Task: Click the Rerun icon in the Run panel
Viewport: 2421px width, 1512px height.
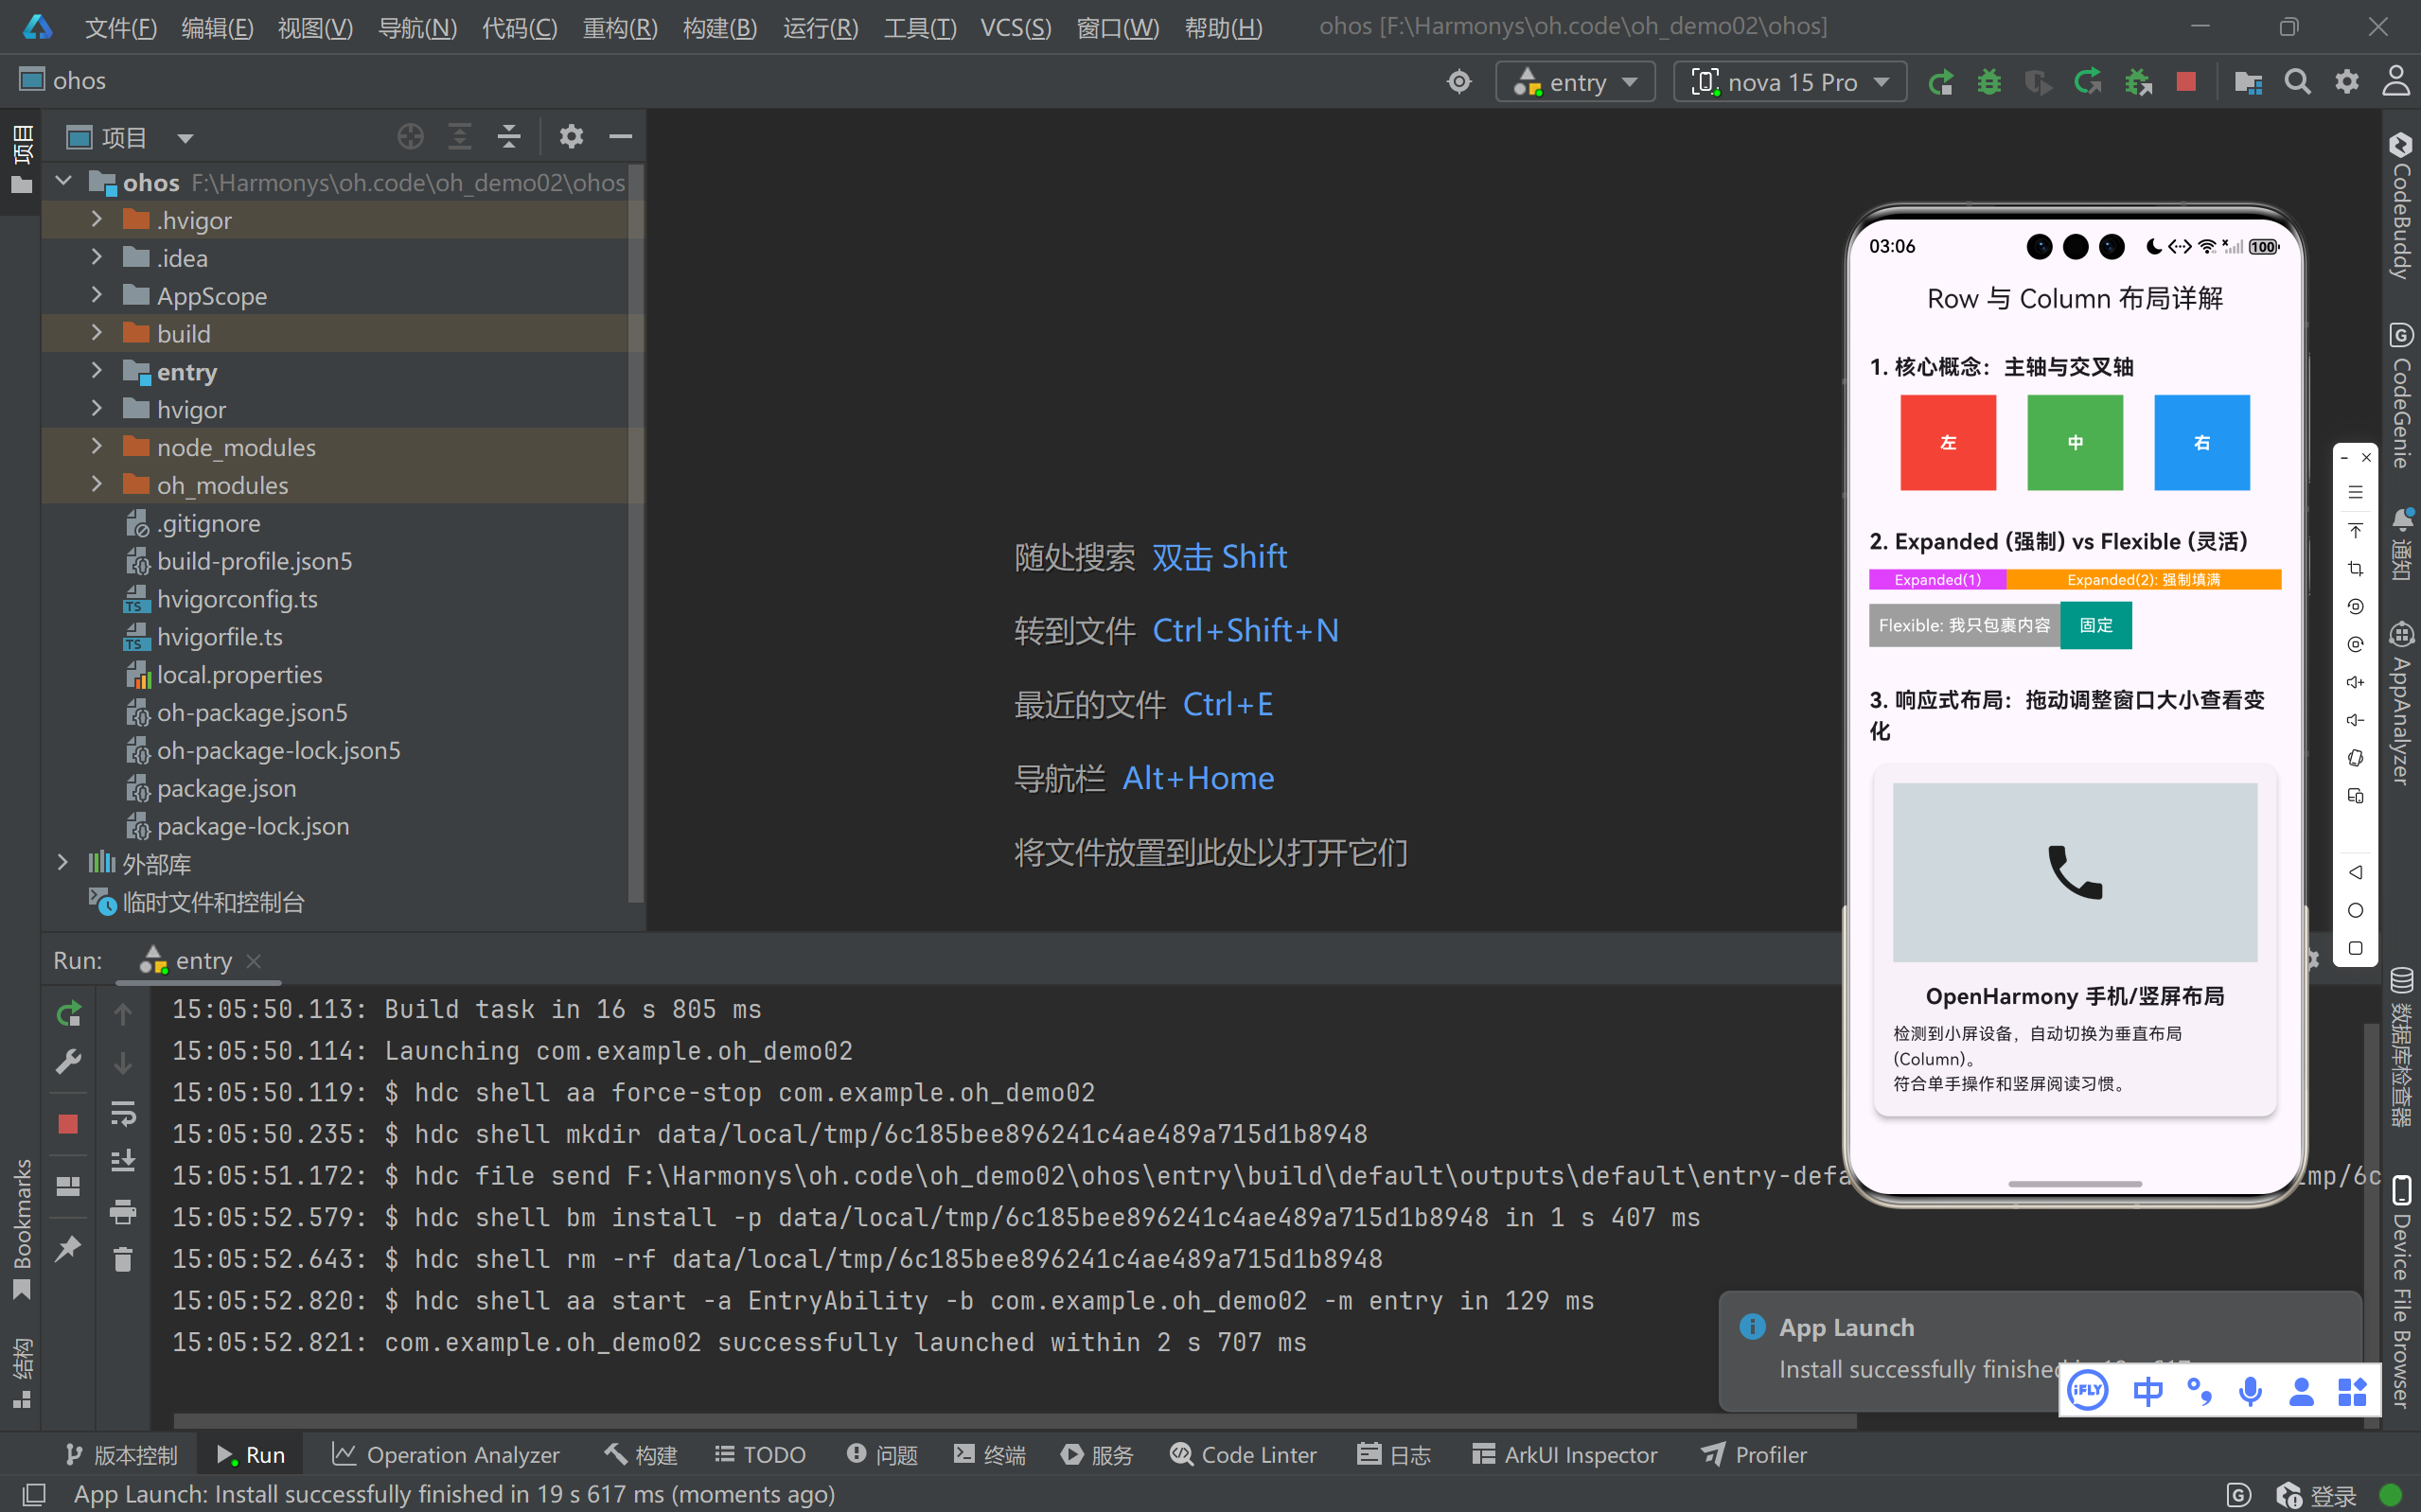Action: (x=68, y=1014)
